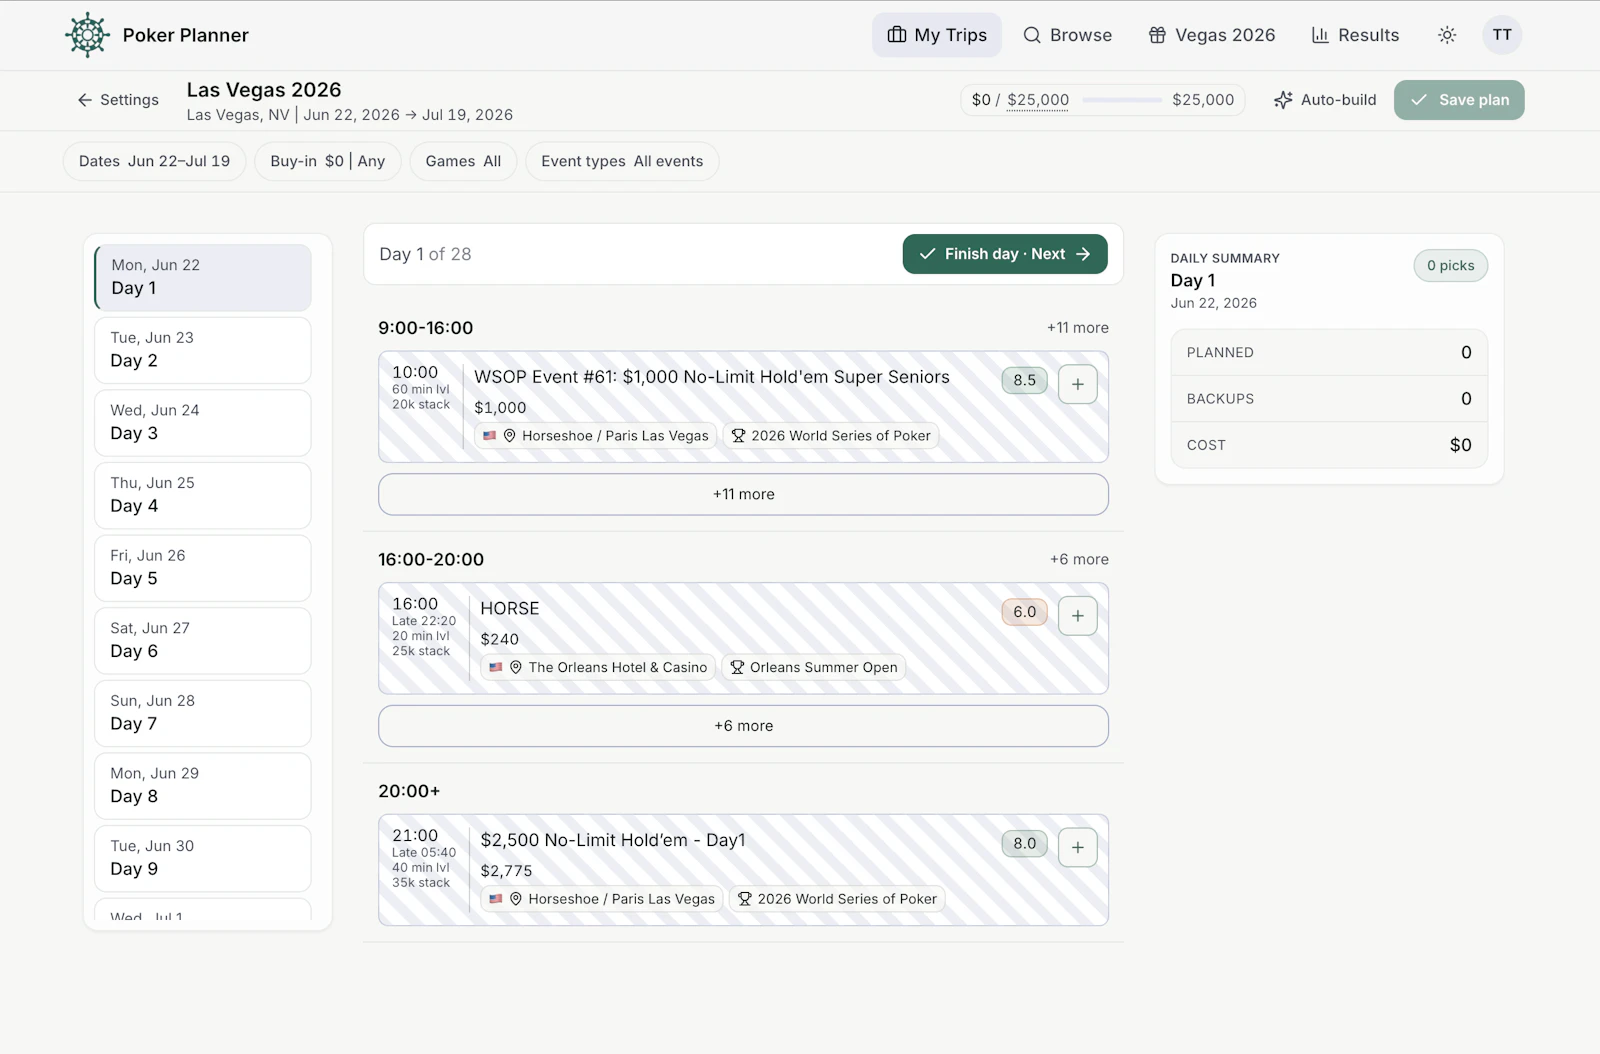Click the COST row in daily summary
Screen dimensions: 1600x1054
(x=1329, y=445)
